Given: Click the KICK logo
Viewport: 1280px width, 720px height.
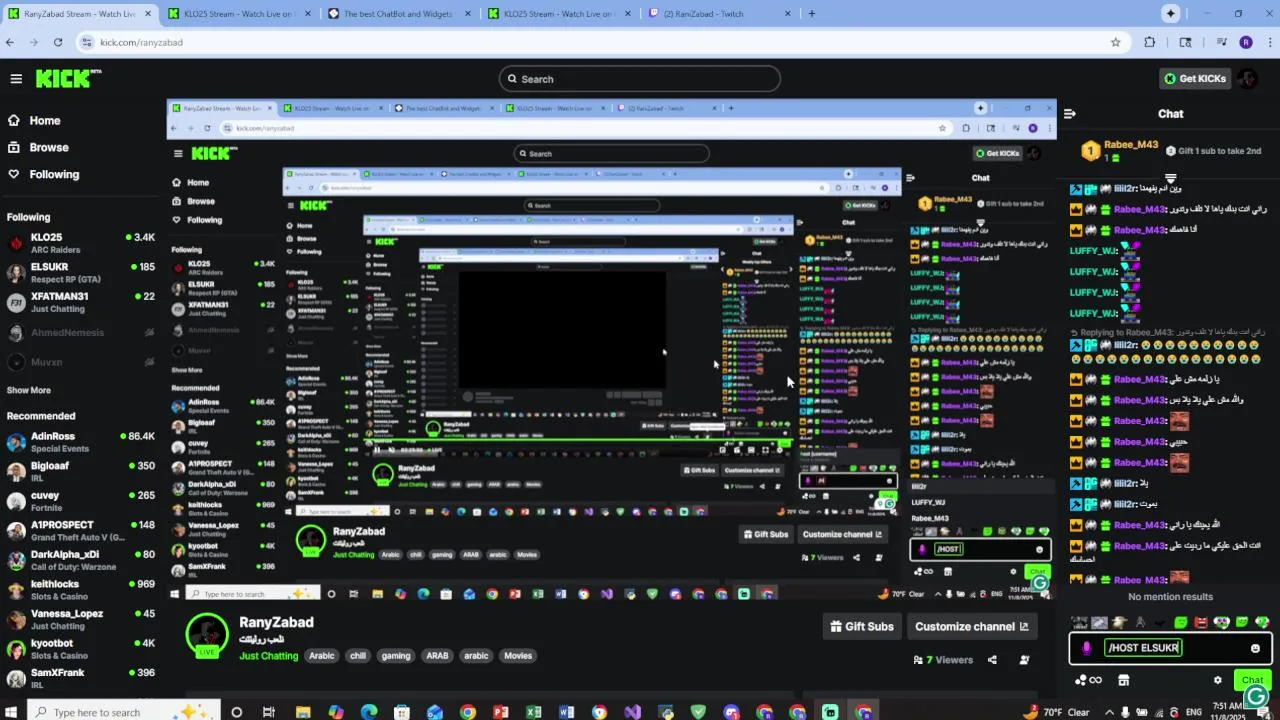Looking at the screenshot, I should 68,79.
